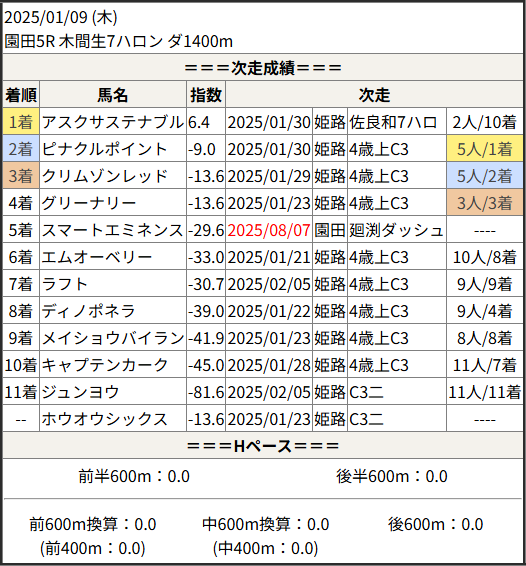
Task: Select the yellow 5人/1着 result cell
Action: point(484,149)
